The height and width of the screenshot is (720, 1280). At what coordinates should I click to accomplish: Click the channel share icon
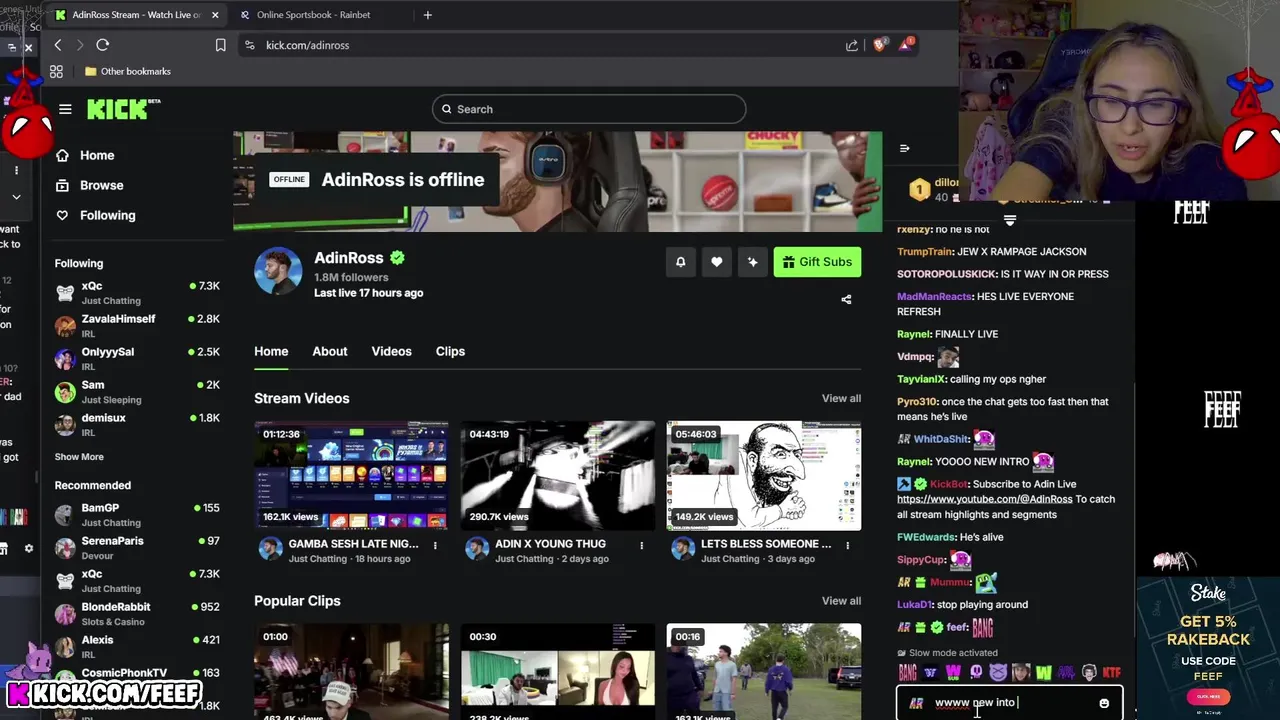click(846, 299)
